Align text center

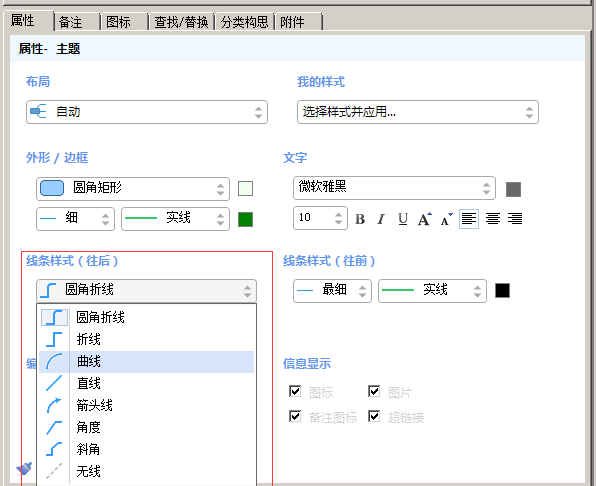click(x=493, y=218)
